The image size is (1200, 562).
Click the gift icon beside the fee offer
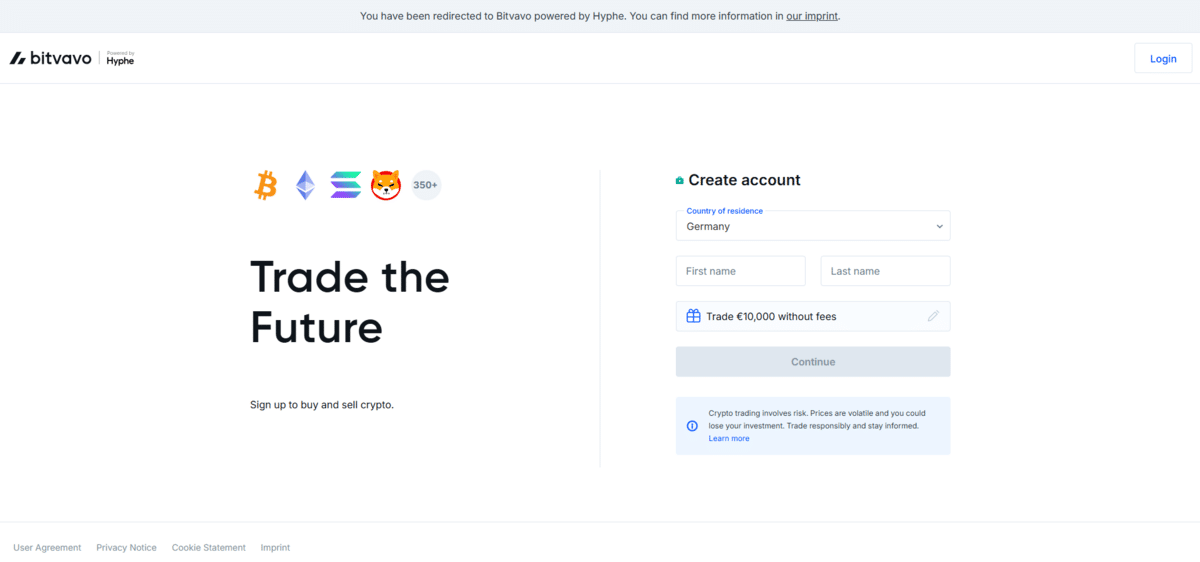pos(693,316)
